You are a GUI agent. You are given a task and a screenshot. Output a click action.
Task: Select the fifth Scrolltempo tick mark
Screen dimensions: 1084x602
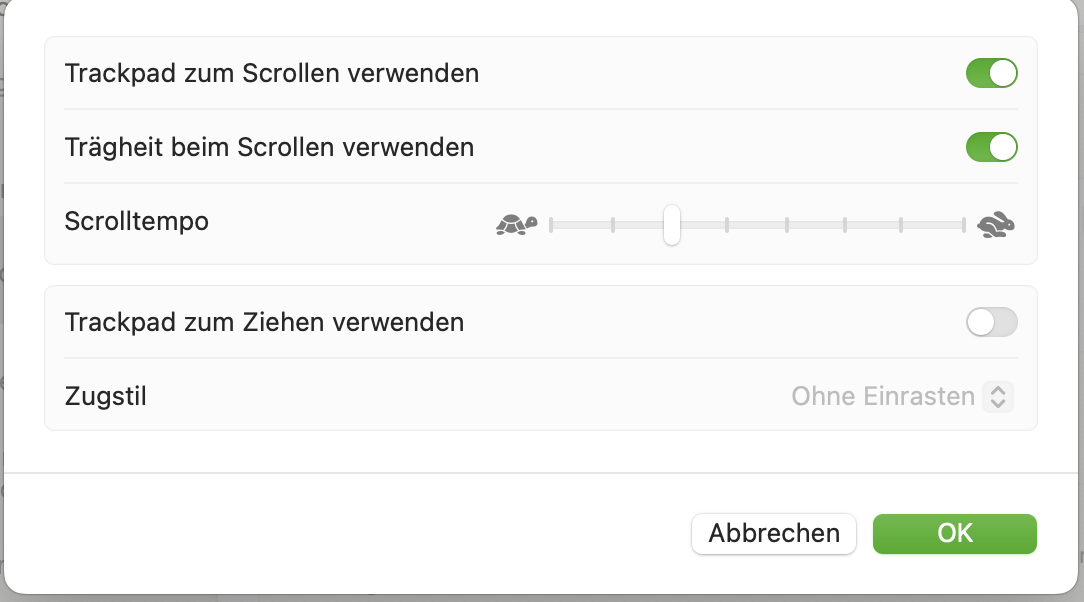click(x=787, y=225)
